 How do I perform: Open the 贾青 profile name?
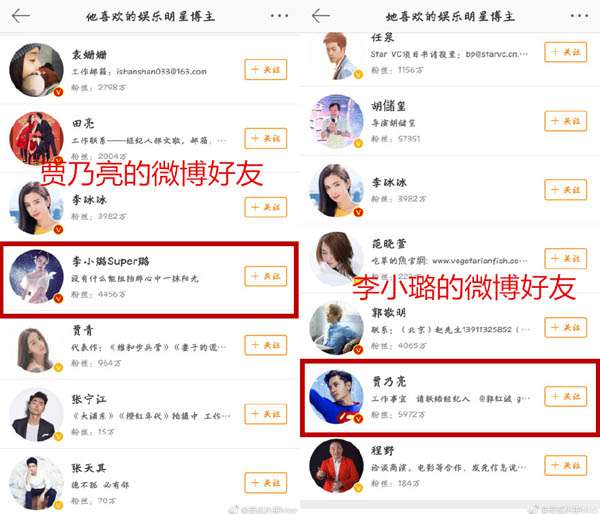pos(83,330)
